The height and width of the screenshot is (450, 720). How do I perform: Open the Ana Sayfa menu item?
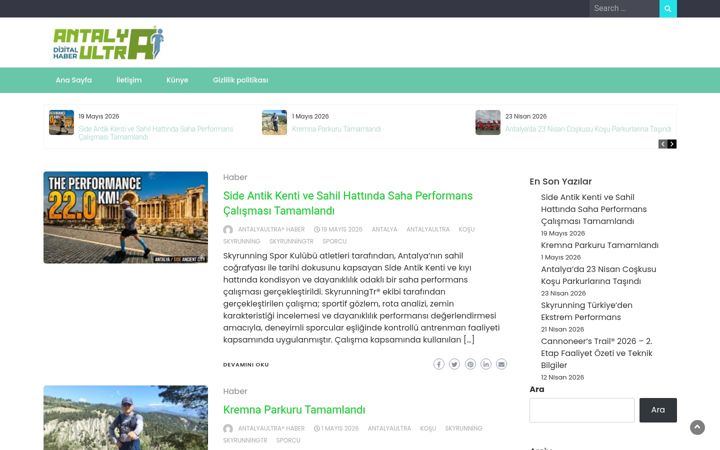tap(74, 80)
